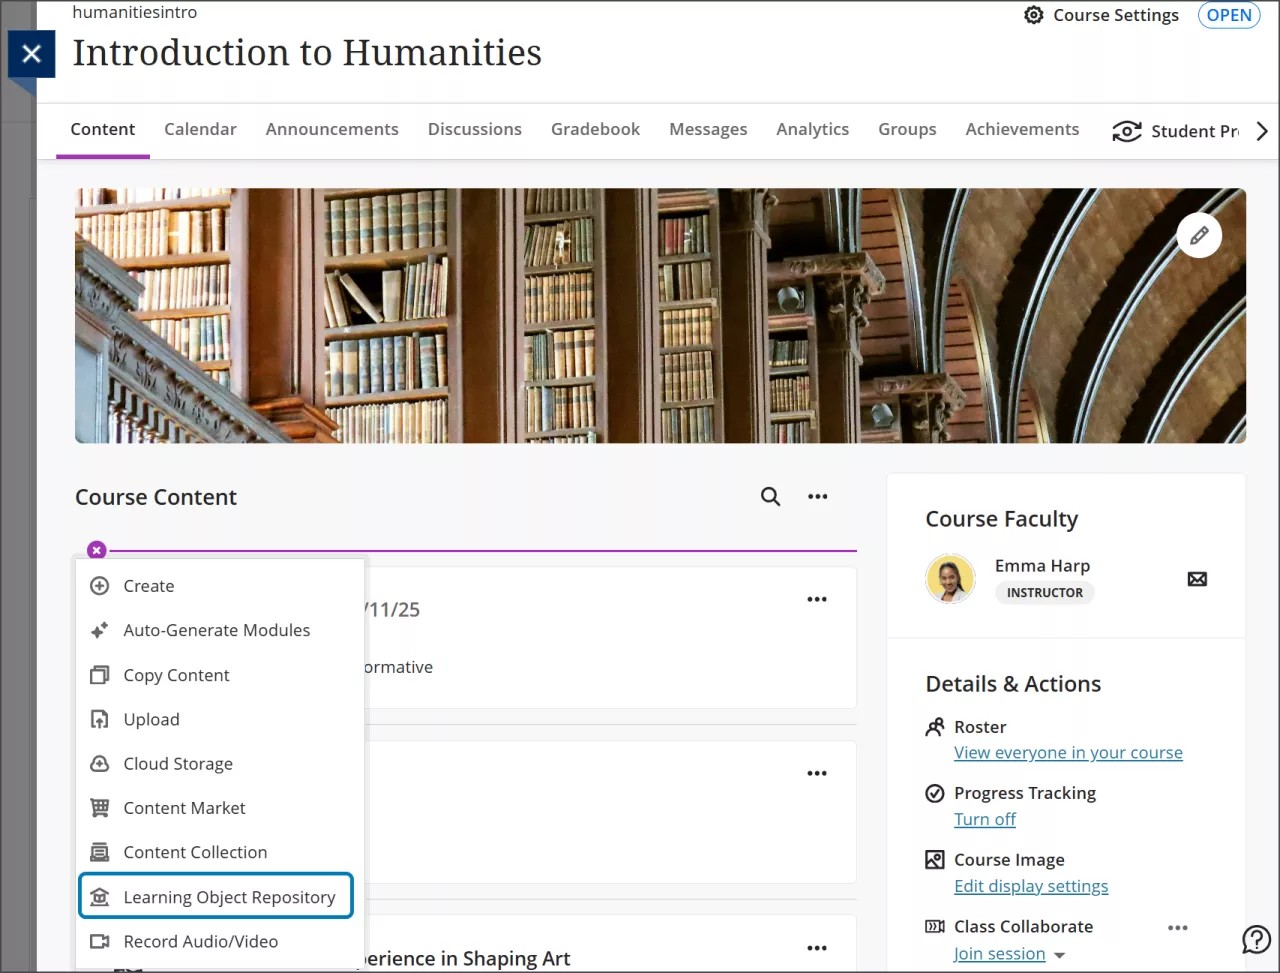View everyone in your course roster
Screen dimensions: 1280x973
[x=1068, y=752]
